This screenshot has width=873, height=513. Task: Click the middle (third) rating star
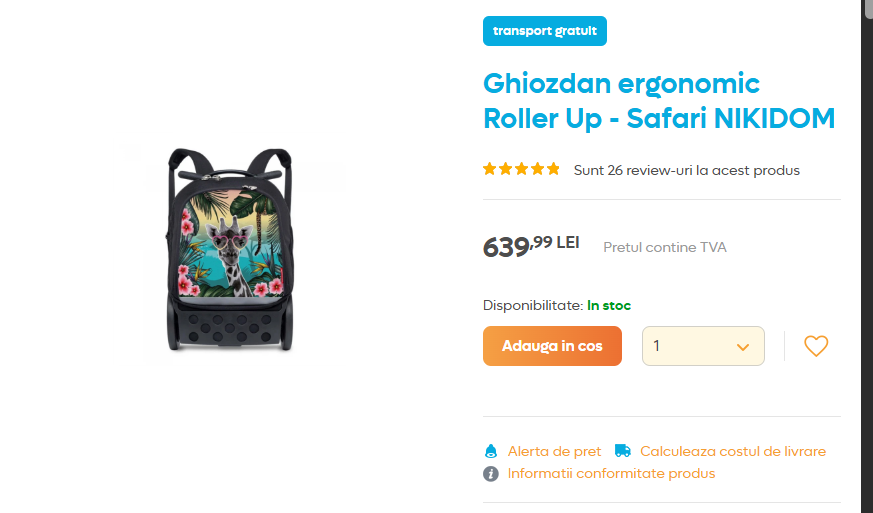point(521,169)
